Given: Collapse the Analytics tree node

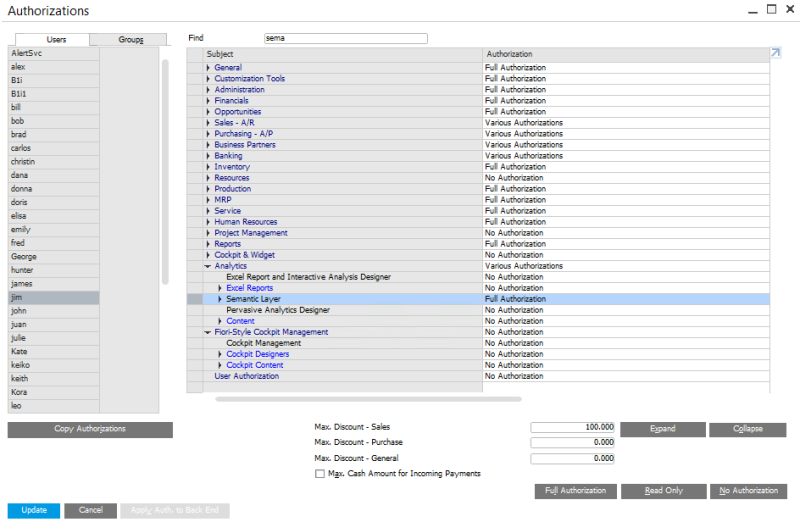Looking at the screenshot, I should (209, 266).
